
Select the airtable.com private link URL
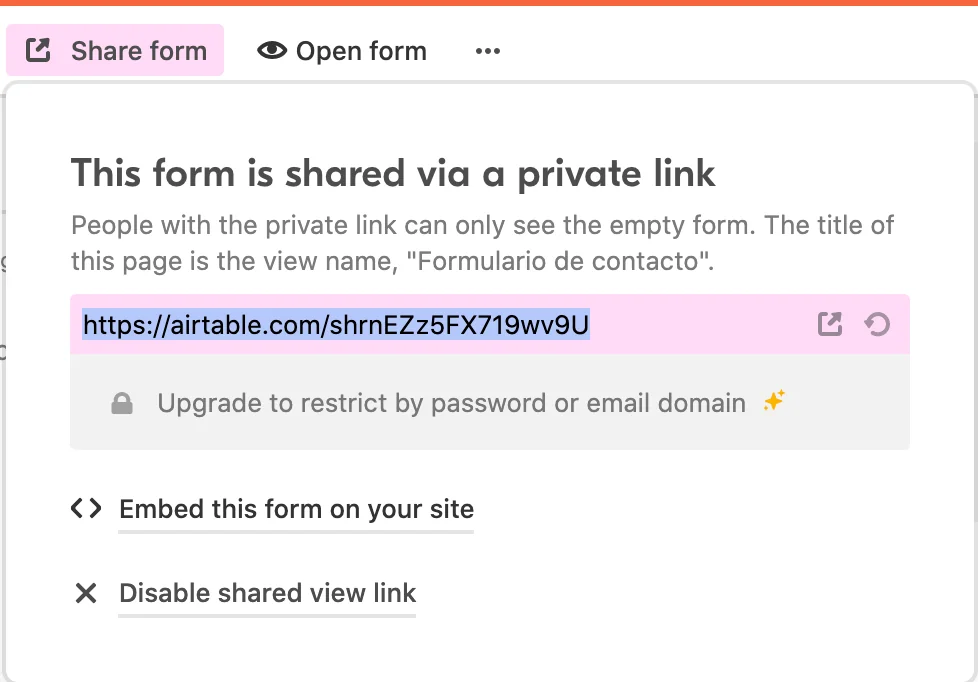(x=336, y=324)
